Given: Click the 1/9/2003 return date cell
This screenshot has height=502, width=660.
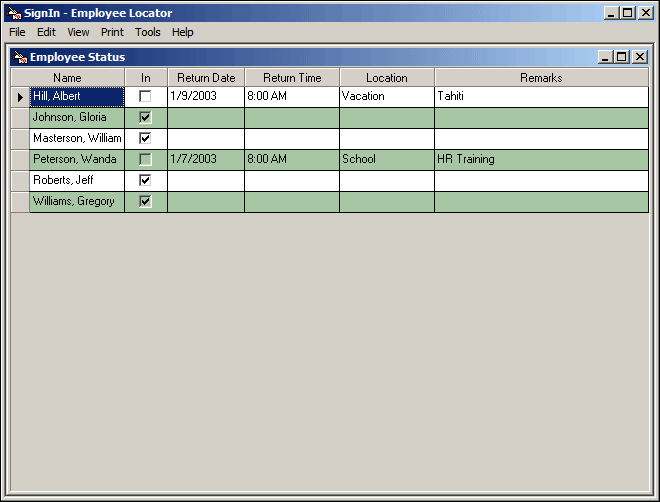Looking at the screenshot, I should pos(206,97).
